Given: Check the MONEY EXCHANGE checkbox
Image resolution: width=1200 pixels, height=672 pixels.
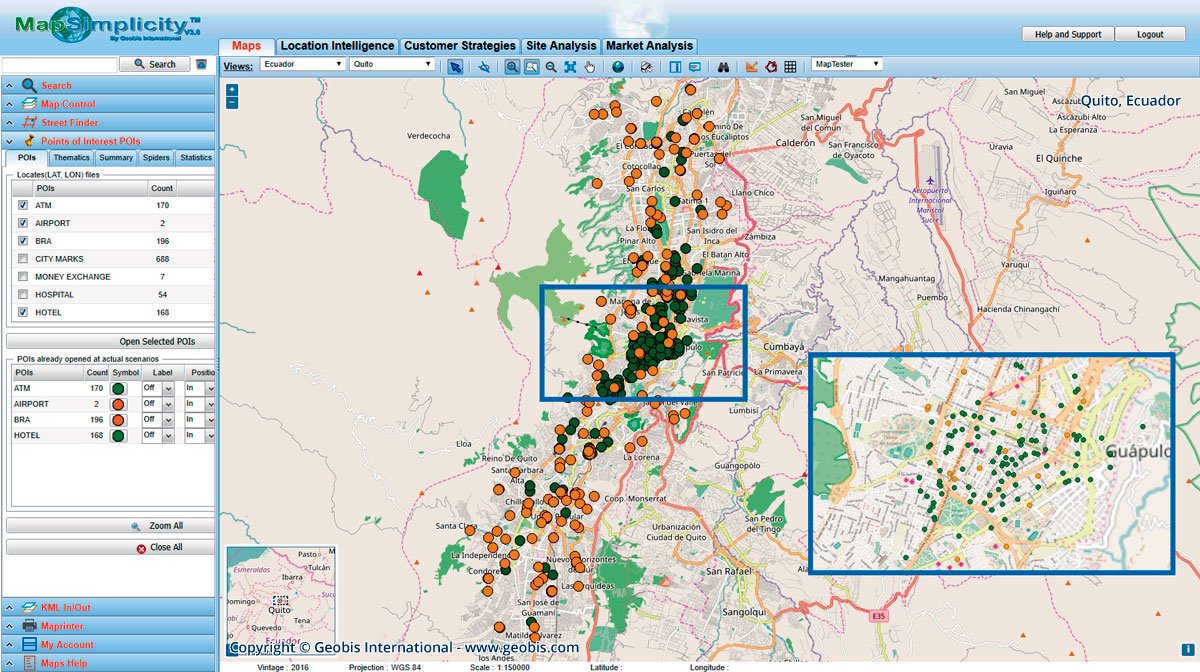Looking at the screenshot, I should 23,277.
